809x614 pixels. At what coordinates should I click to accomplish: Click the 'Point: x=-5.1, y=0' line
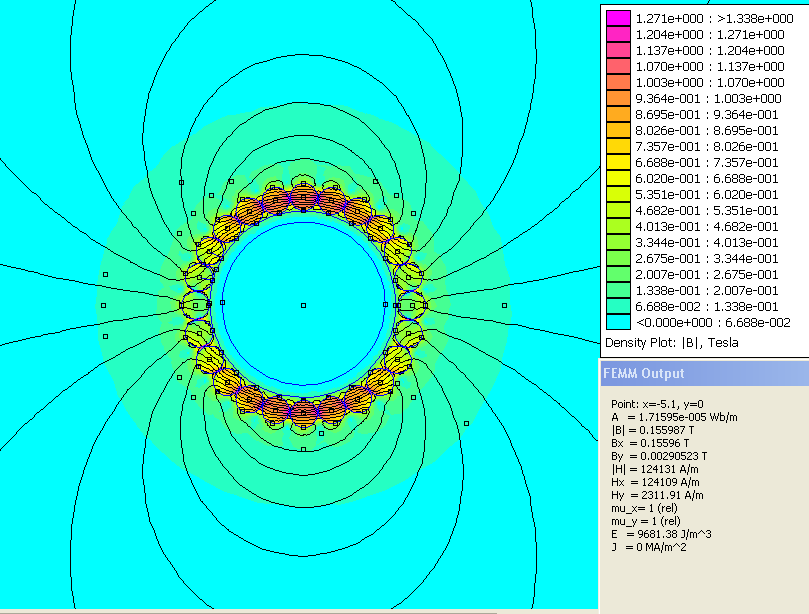[x=657, y=404]
